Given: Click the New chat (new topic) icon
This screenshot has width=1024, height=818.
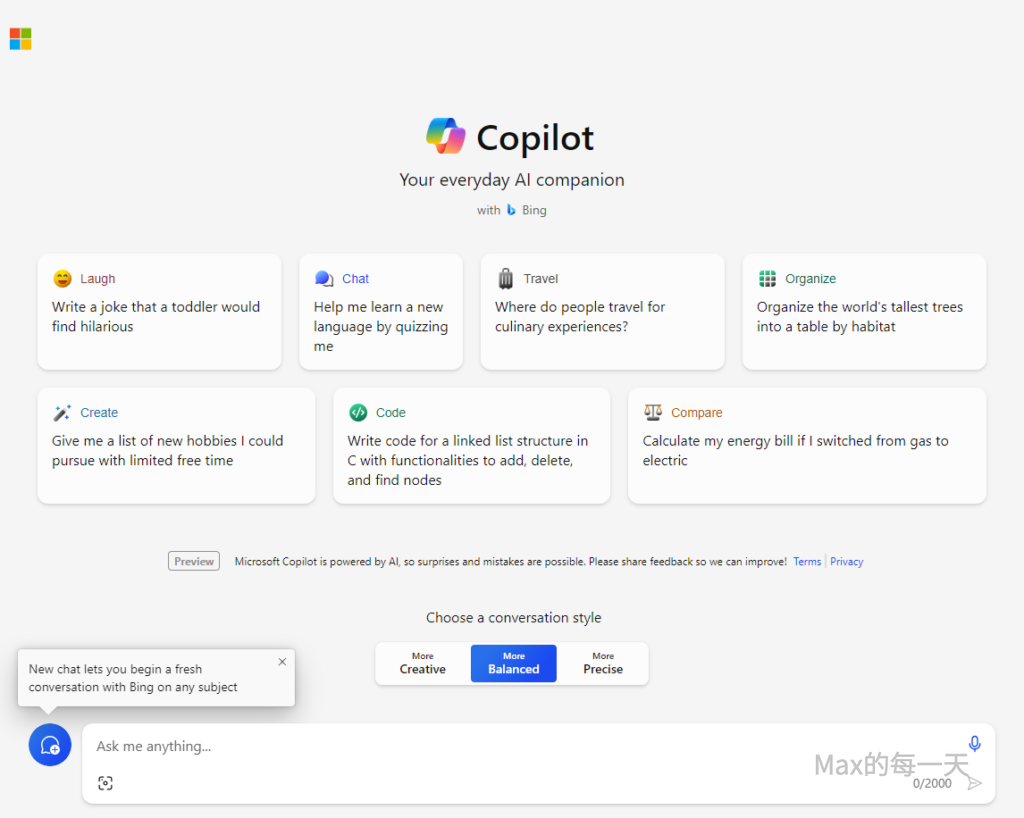Looking at the screenshot, I should click(50, 745).
